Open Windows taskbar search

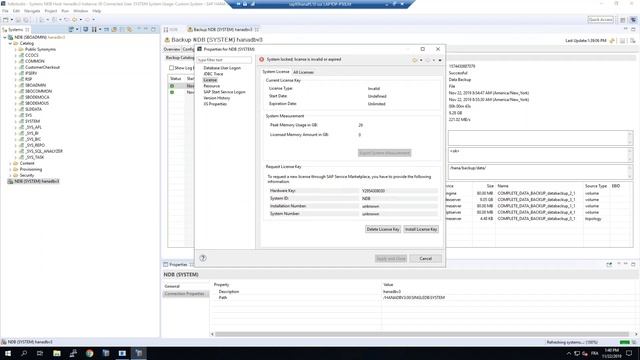(x=24, y=353)
